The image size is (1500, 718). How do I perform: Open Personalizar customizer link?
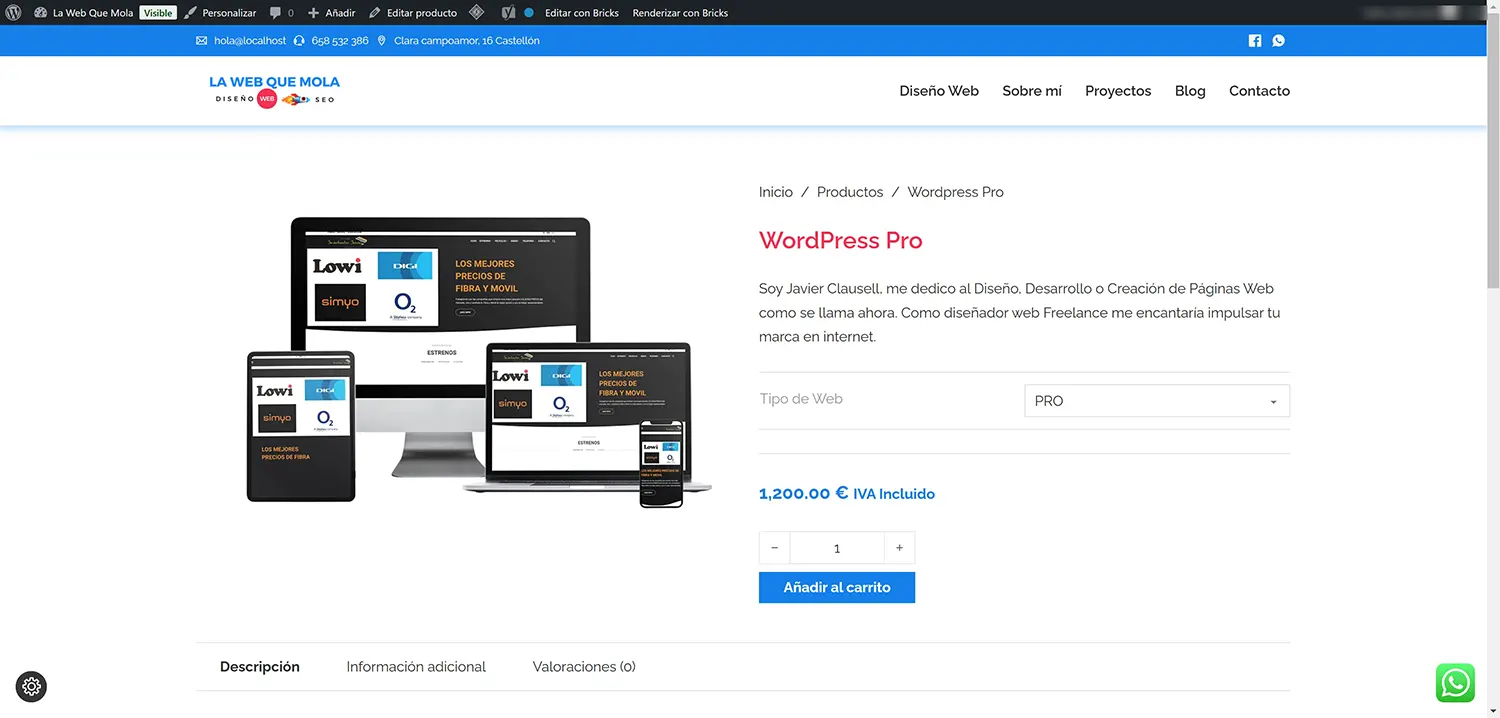220,13
